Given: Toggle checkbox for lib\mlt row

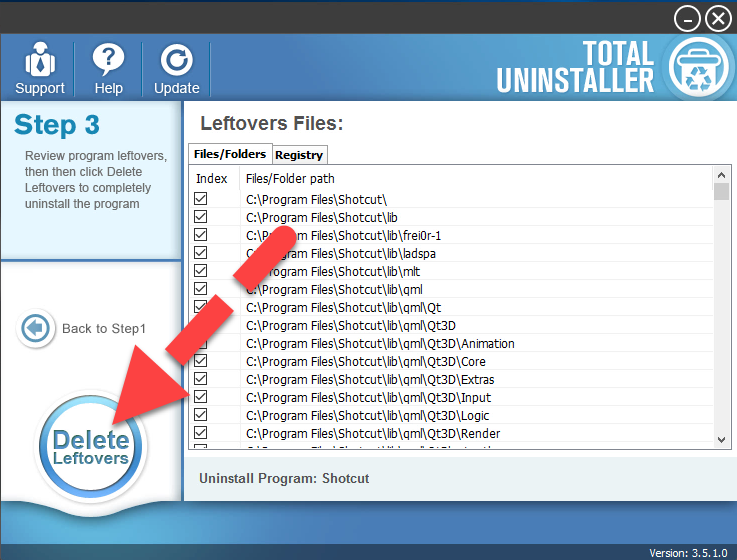Looking at the screenshot, I should (x=201, y=271).
